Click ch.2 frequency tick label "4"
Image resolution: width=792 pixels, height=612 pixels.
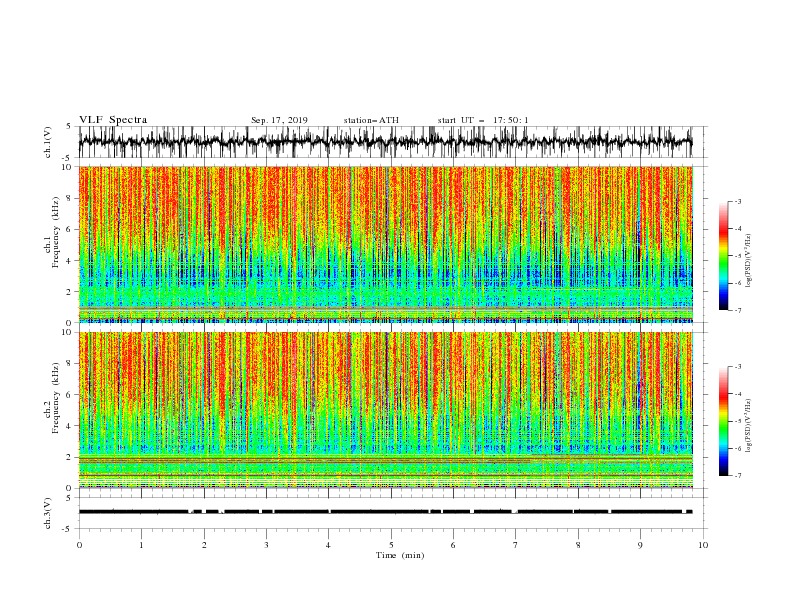tap(70, 426)
